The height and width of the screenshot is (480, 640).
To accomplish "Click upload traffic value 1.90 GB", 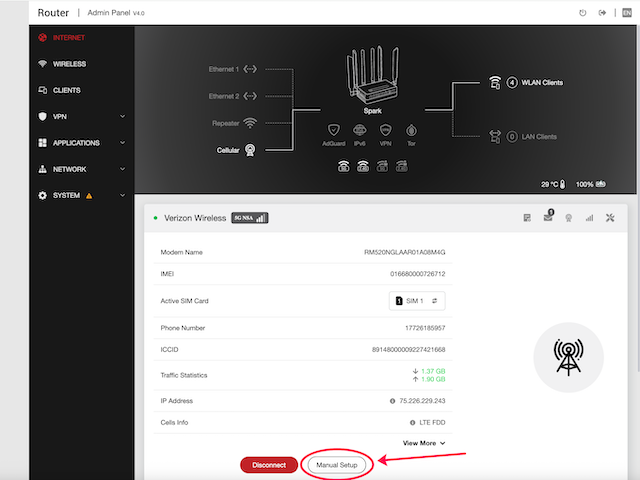I will point(433,379).
